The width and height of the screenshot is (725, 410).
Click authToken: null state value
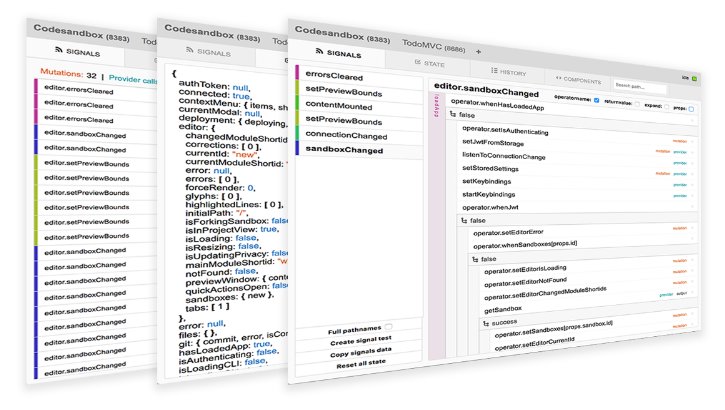214,86
